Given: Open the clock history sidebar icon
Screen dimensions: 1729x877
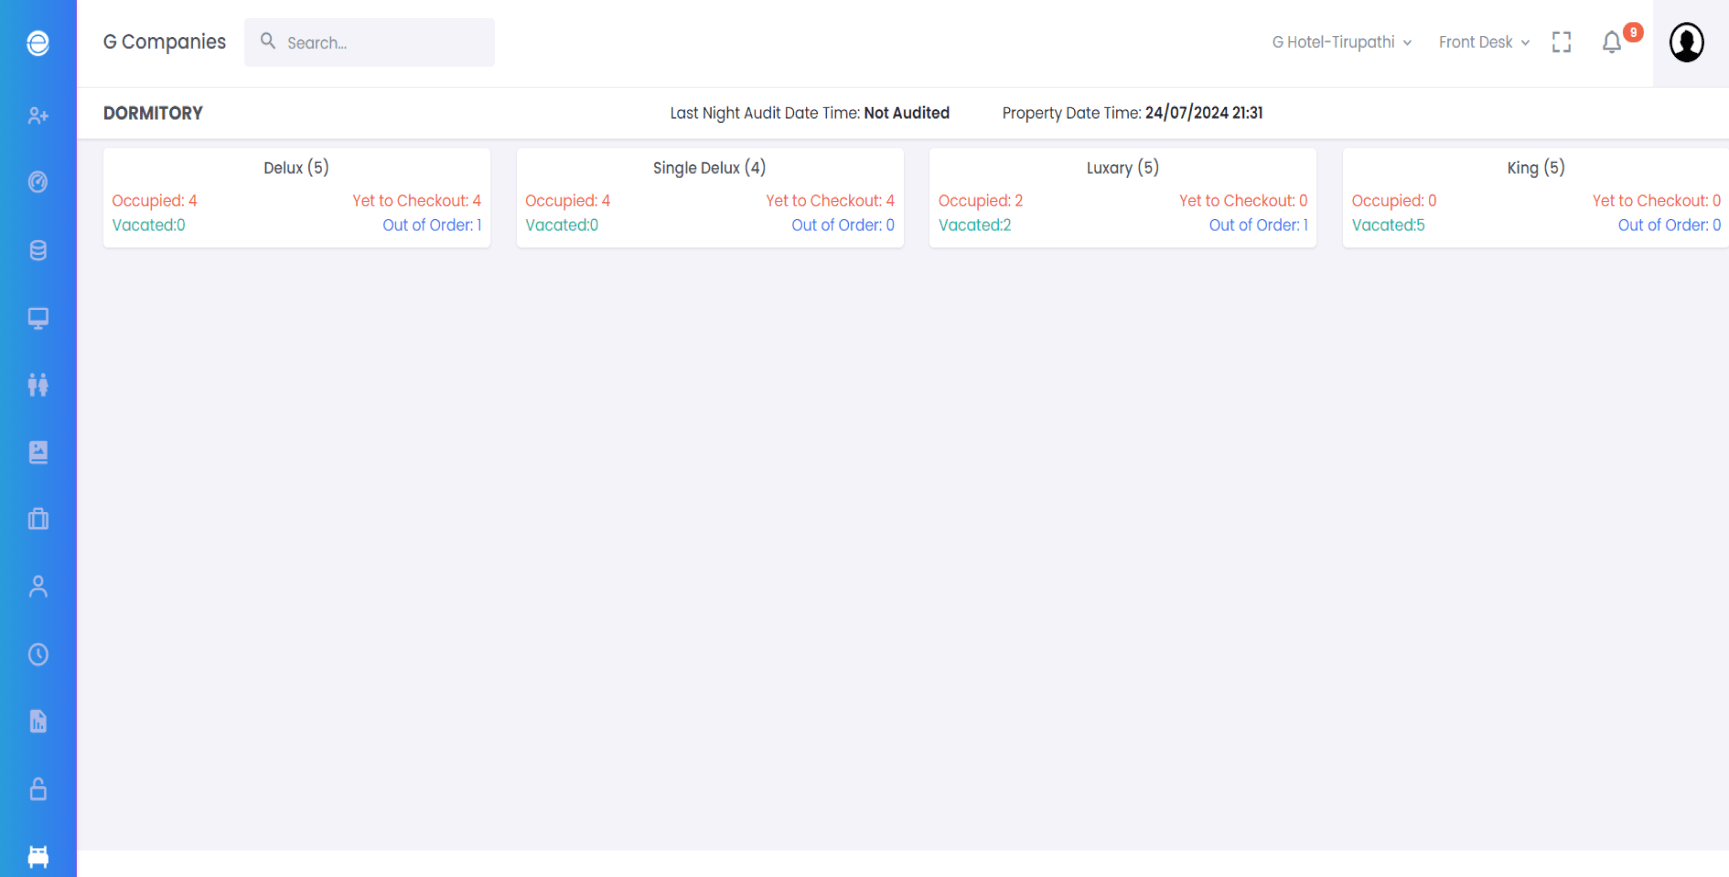Looking at the screenshot, I should (x=38, y=654).
